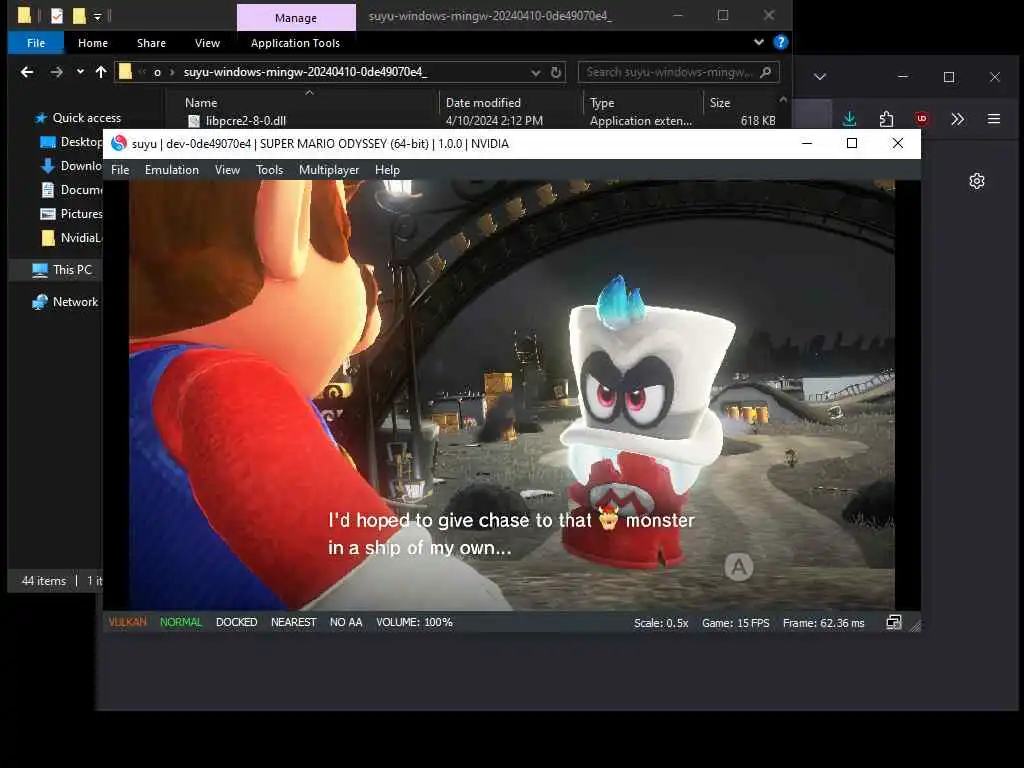Click the Frame: 62.36 ms status text

824,623
